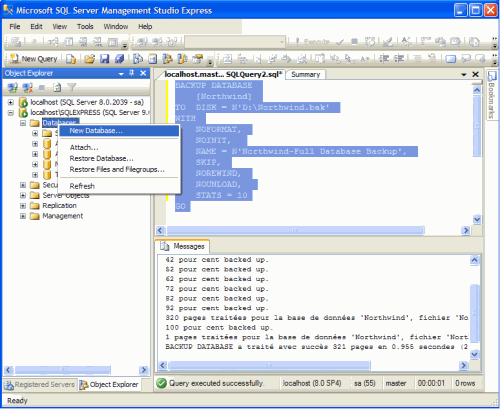The width and height of the screenshot is (500, 409).
Task: Open the View menu
Action: [60, 27]
